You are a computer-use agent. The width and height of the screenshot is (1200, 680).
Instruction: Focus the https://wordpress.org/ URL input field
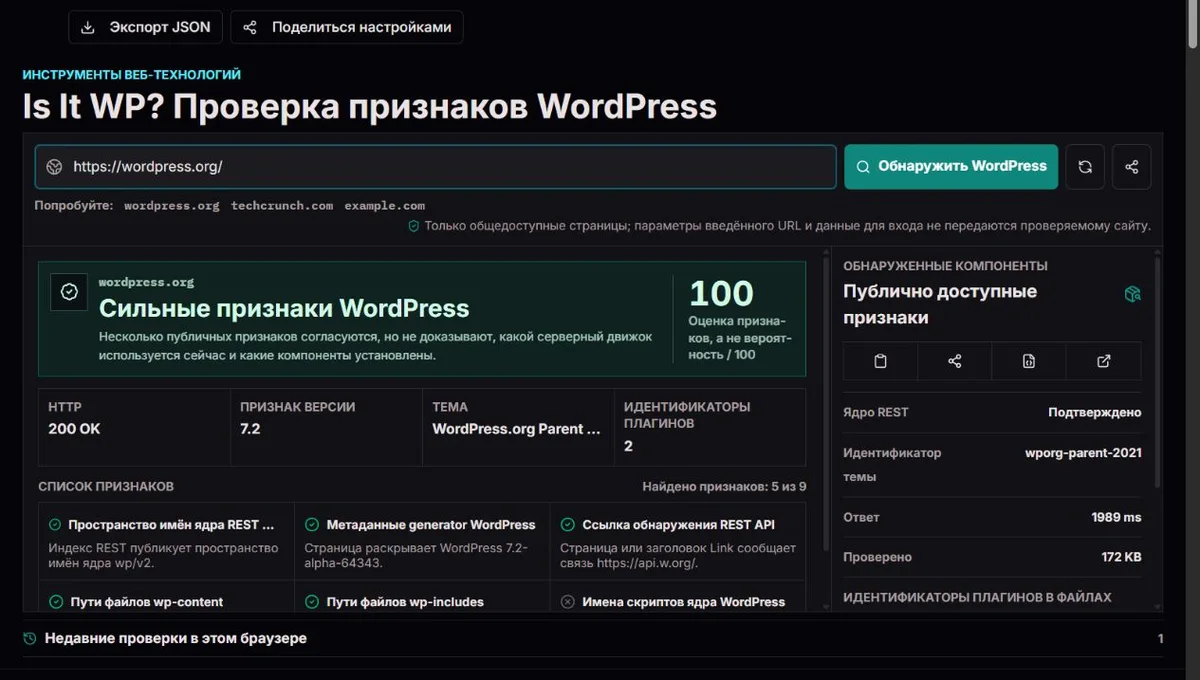click(436, 167)
